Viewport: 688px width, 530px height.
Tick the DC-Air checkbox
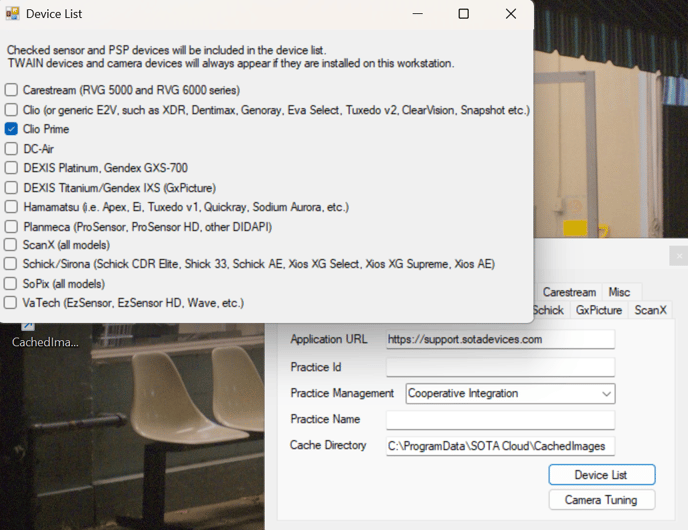pyautogui.click(x=11, y=149)
